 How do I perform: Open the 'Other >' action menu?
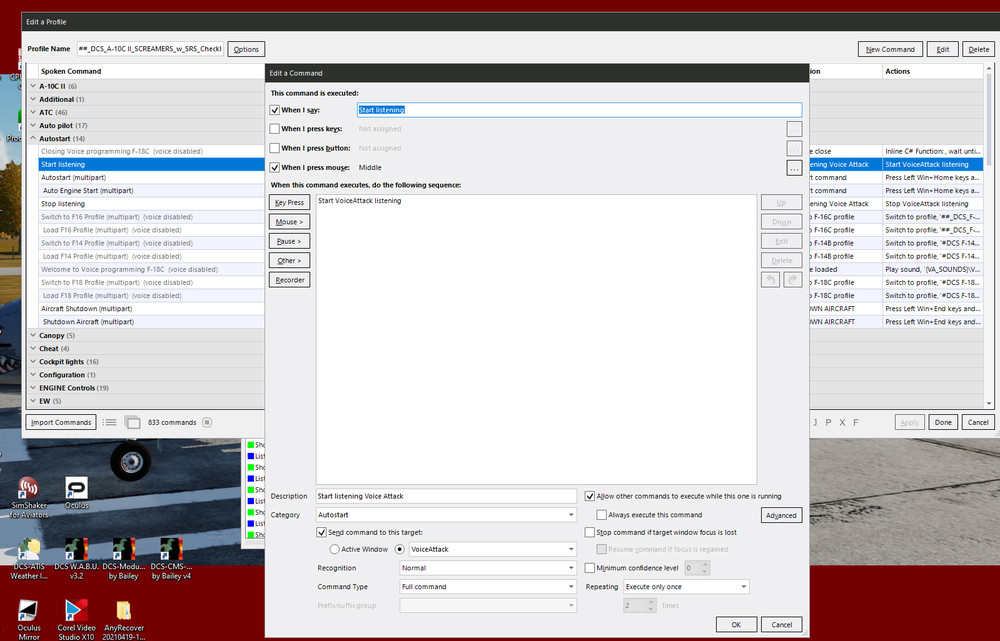289,260
